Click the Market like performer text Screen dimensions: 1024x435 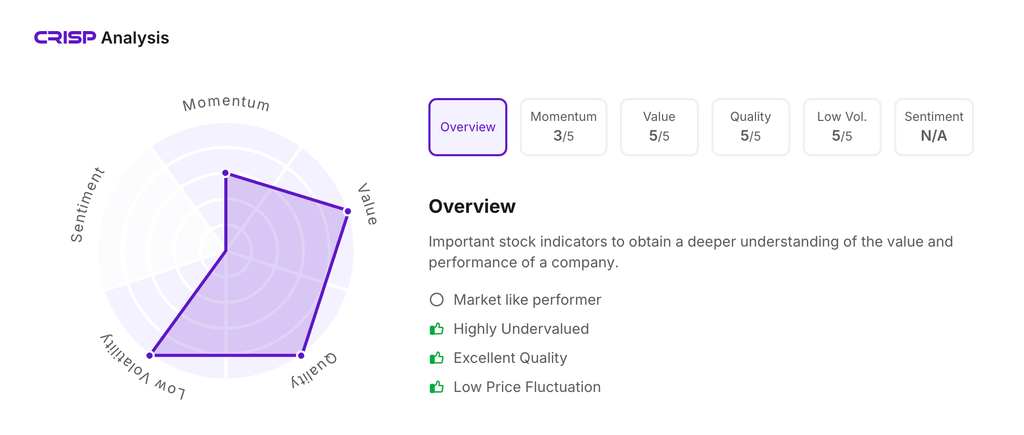(x=527, y=300)
